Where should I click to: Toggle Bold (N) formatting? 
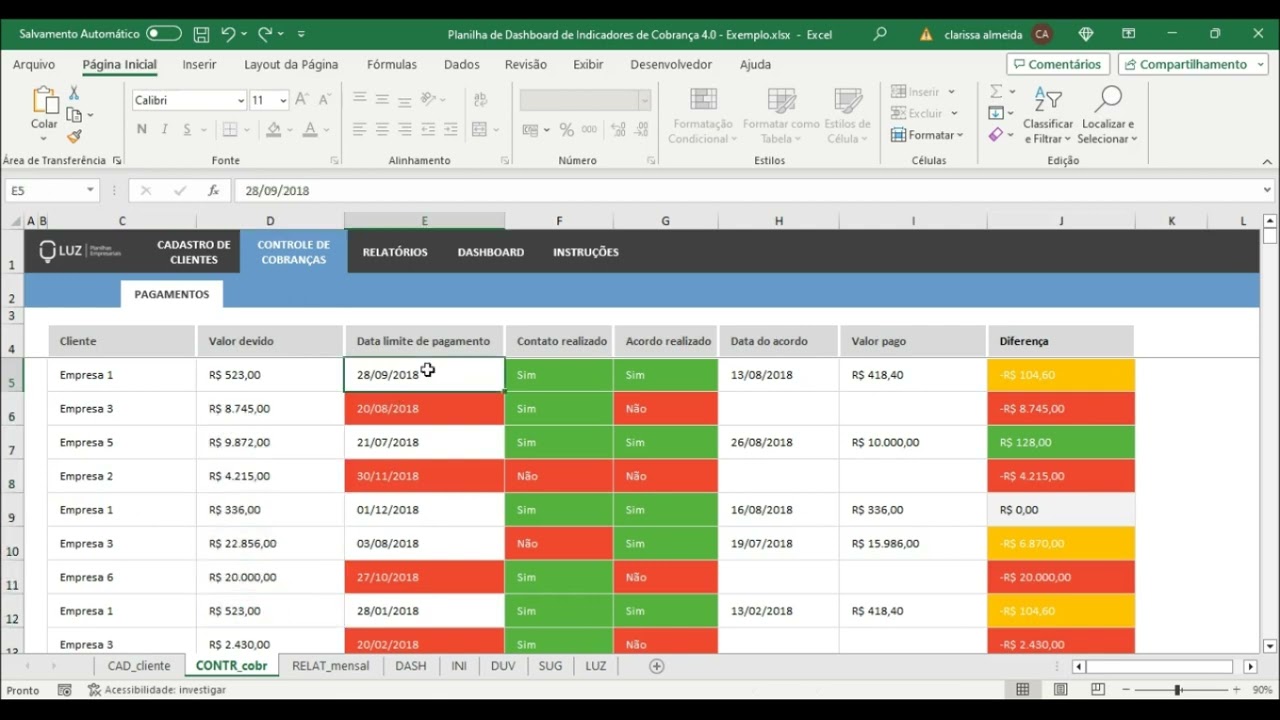[x=141, y=130]
